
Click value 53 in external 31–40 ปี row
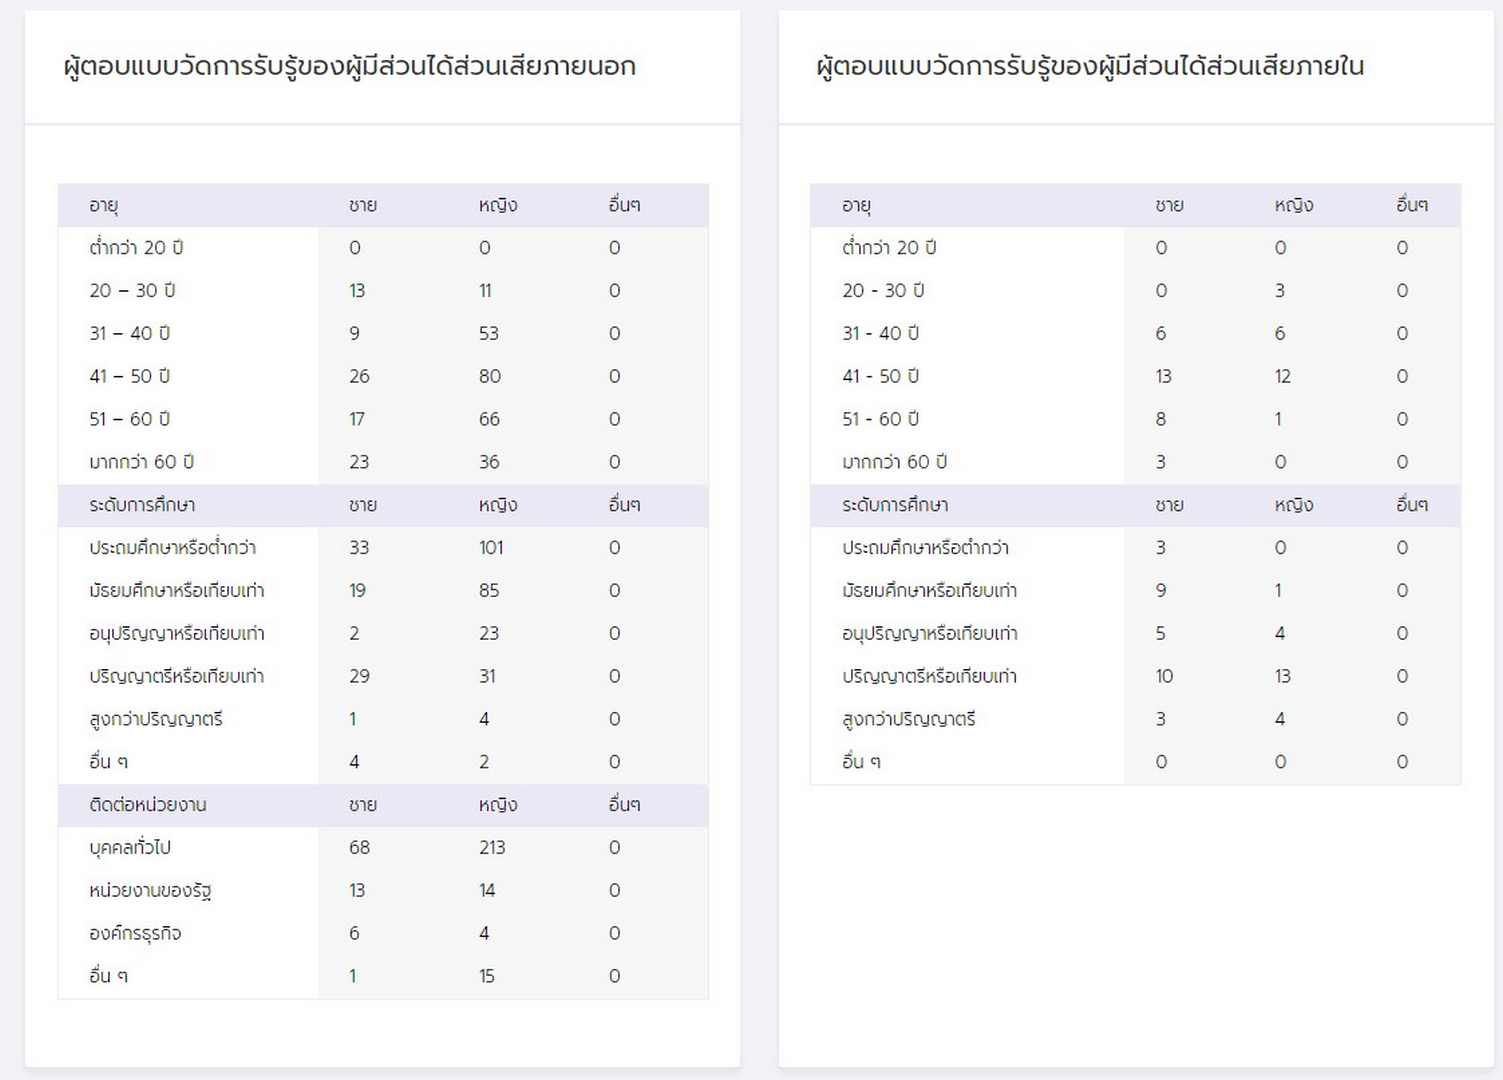(489, 334)
